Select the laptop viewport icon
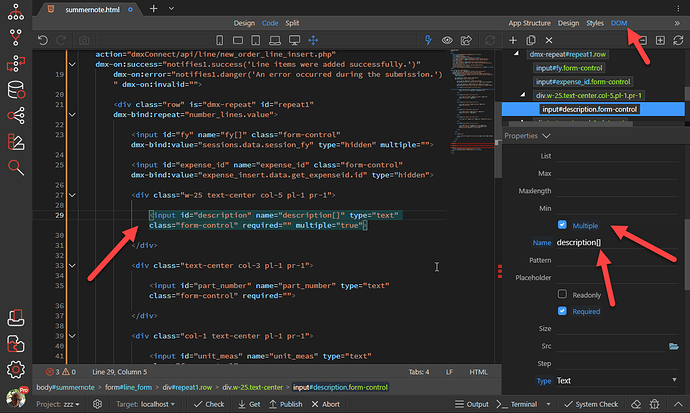Image resolution: width=690 pixels, height=413 pixels. pos(275,40)
